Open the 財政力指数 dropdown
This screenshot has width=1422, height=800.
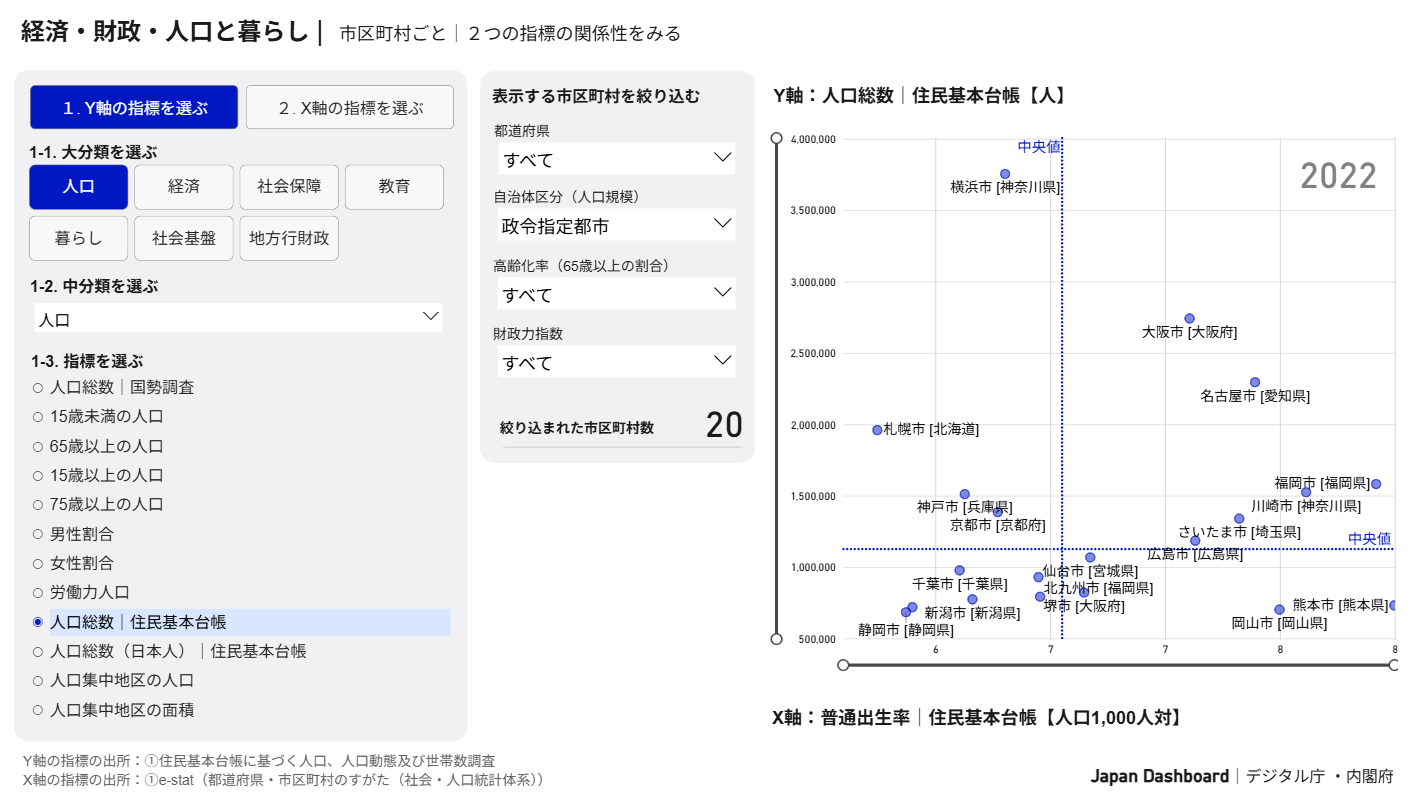[x=616, y=361]
